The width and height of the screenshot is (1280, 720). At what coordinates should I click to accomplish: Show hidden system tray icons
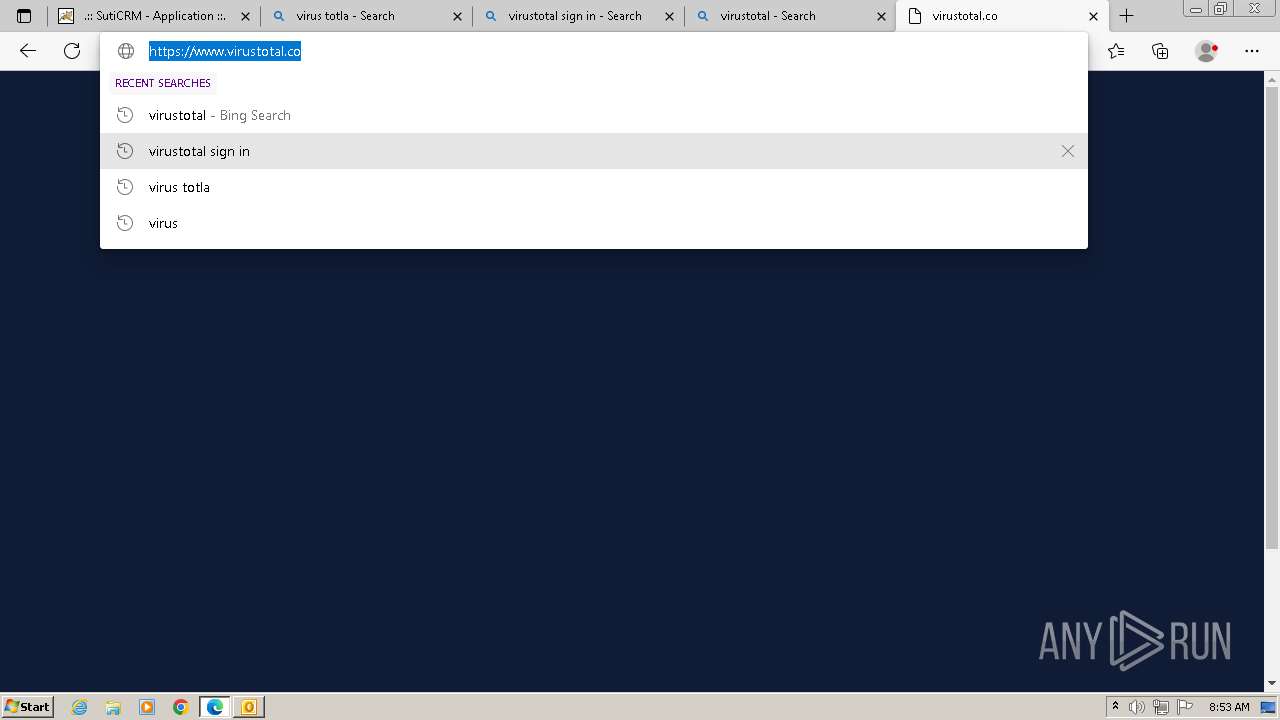pyautogui.click(x=1115, y=707)
